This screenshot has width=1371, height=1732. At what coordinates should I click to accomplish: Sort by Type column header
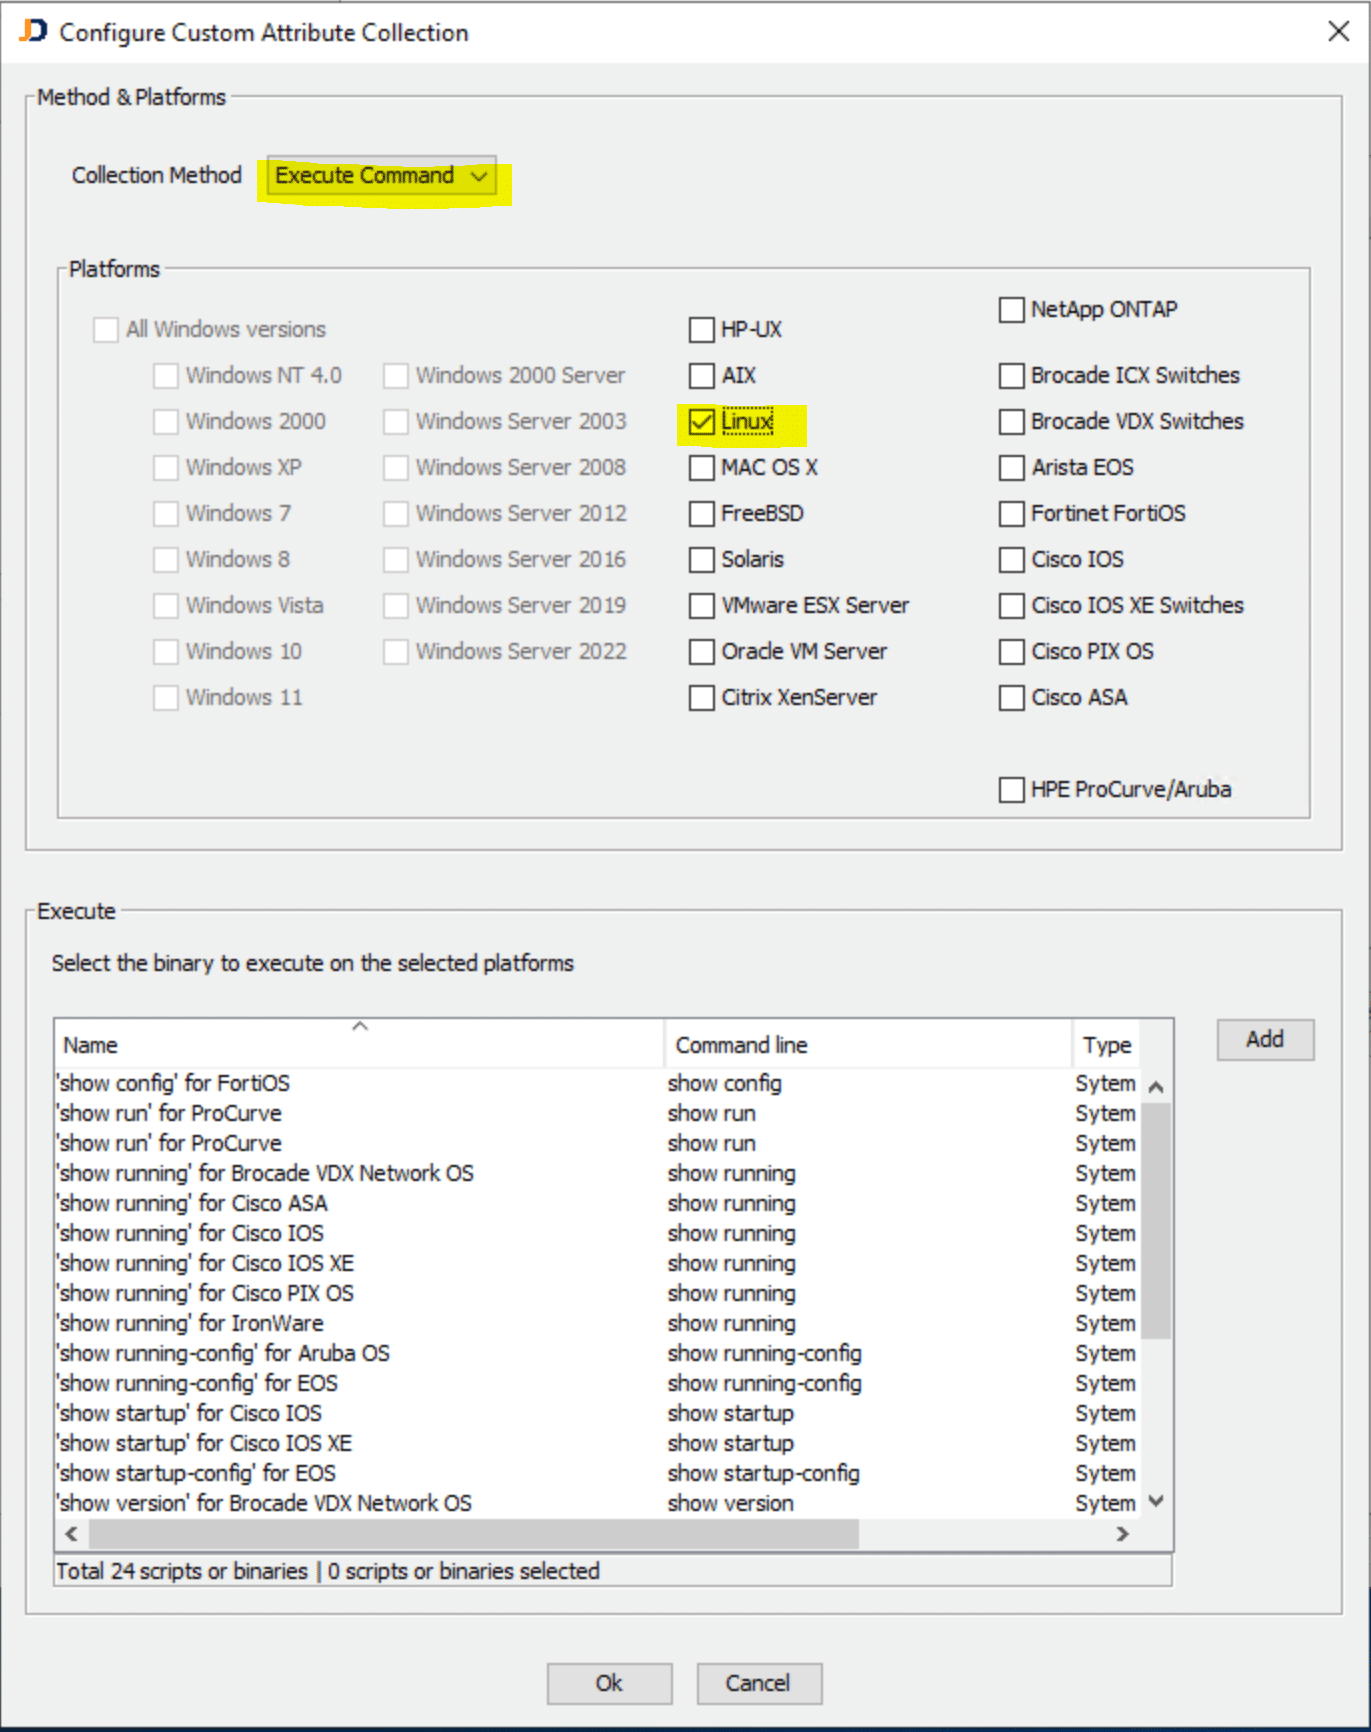(x=1107, y=1045)
